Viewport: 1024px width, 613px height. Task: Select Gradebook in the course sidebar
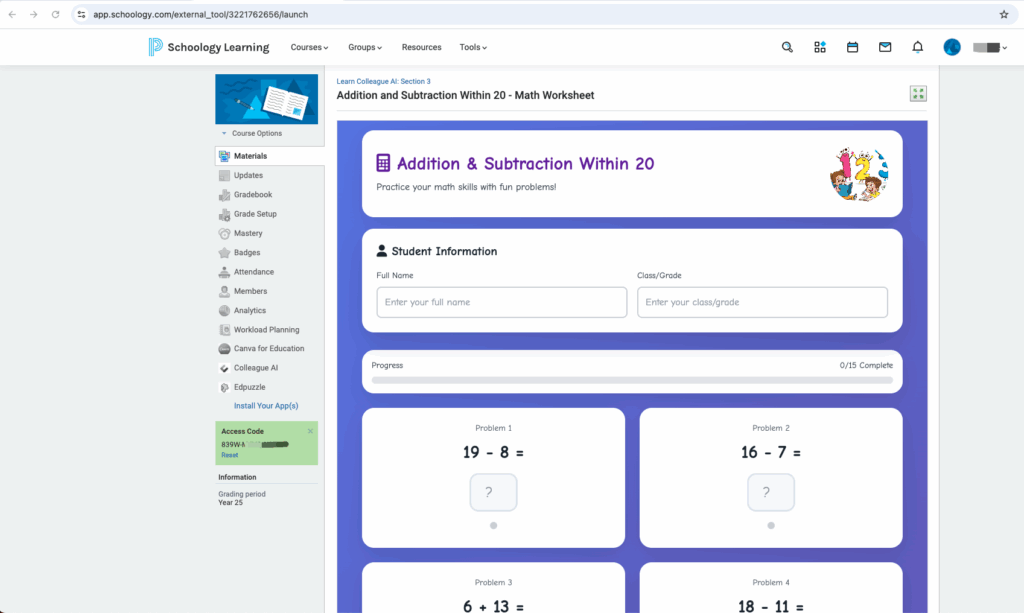pyautogui.click(x=252, y=195)
